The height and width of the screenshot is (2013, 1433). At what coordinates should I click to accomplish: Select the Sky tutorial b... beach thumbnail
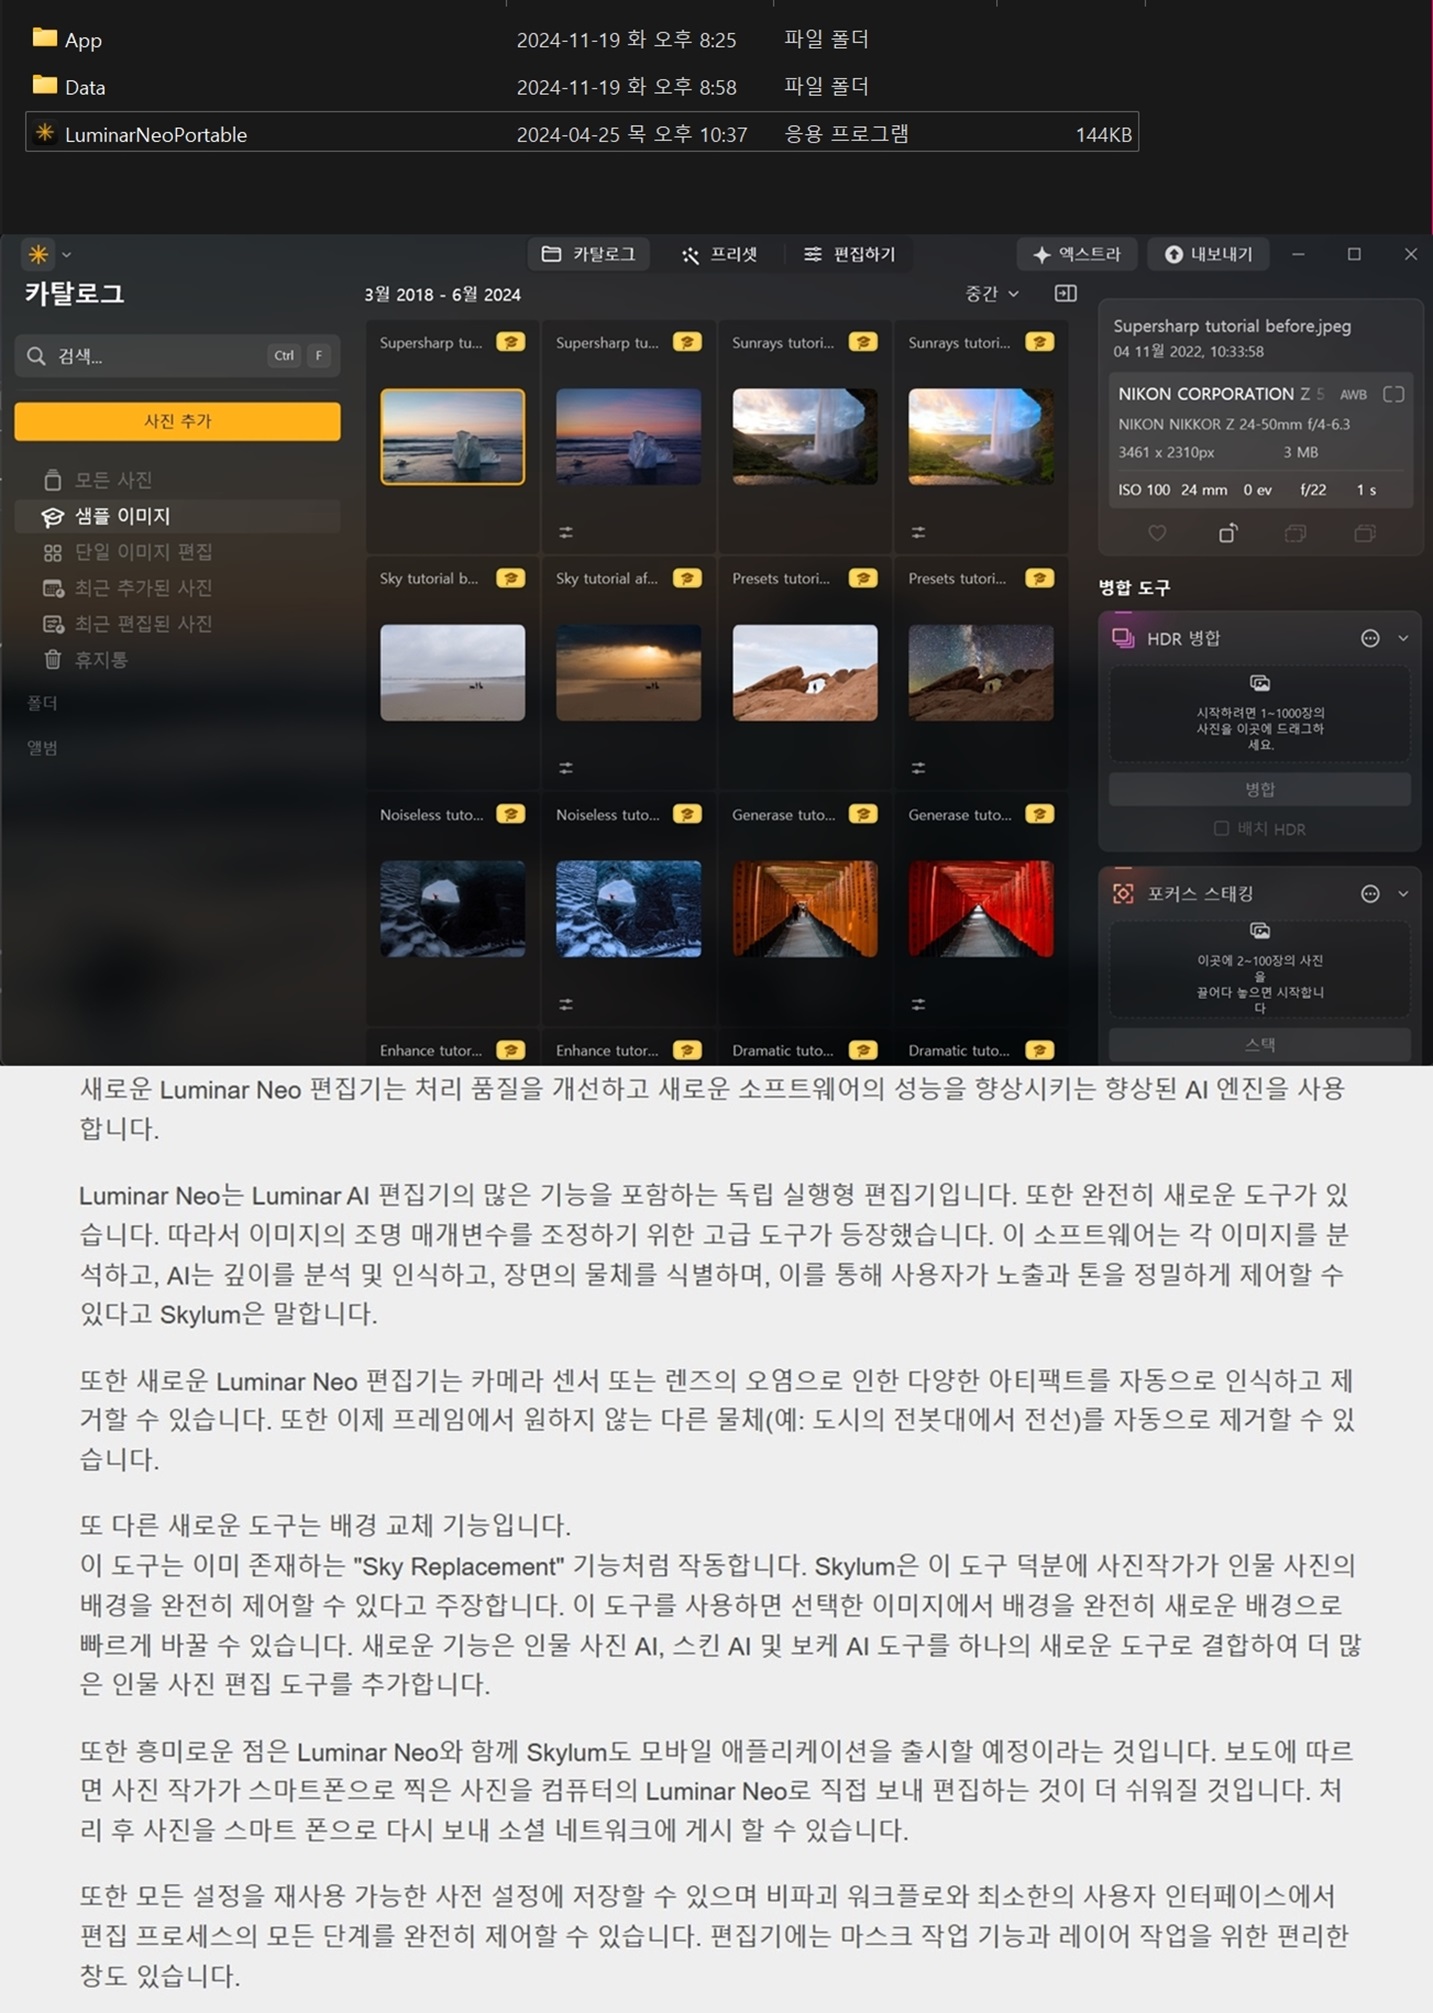452,673
